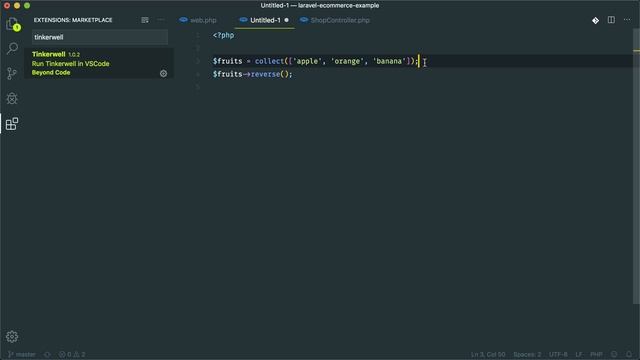Switch to ShopController.php tab

(x=335, y=20)
